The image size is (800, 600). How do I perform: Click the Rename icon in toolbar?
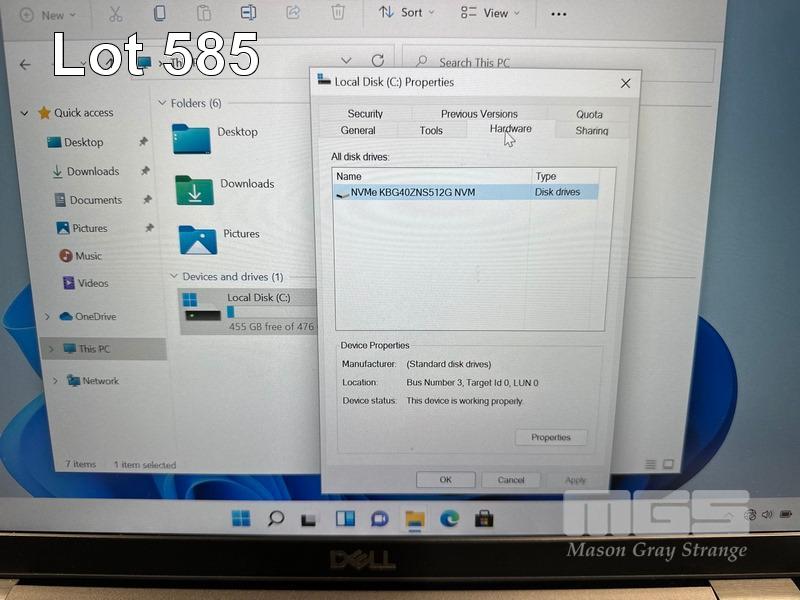tap(248, 13)
